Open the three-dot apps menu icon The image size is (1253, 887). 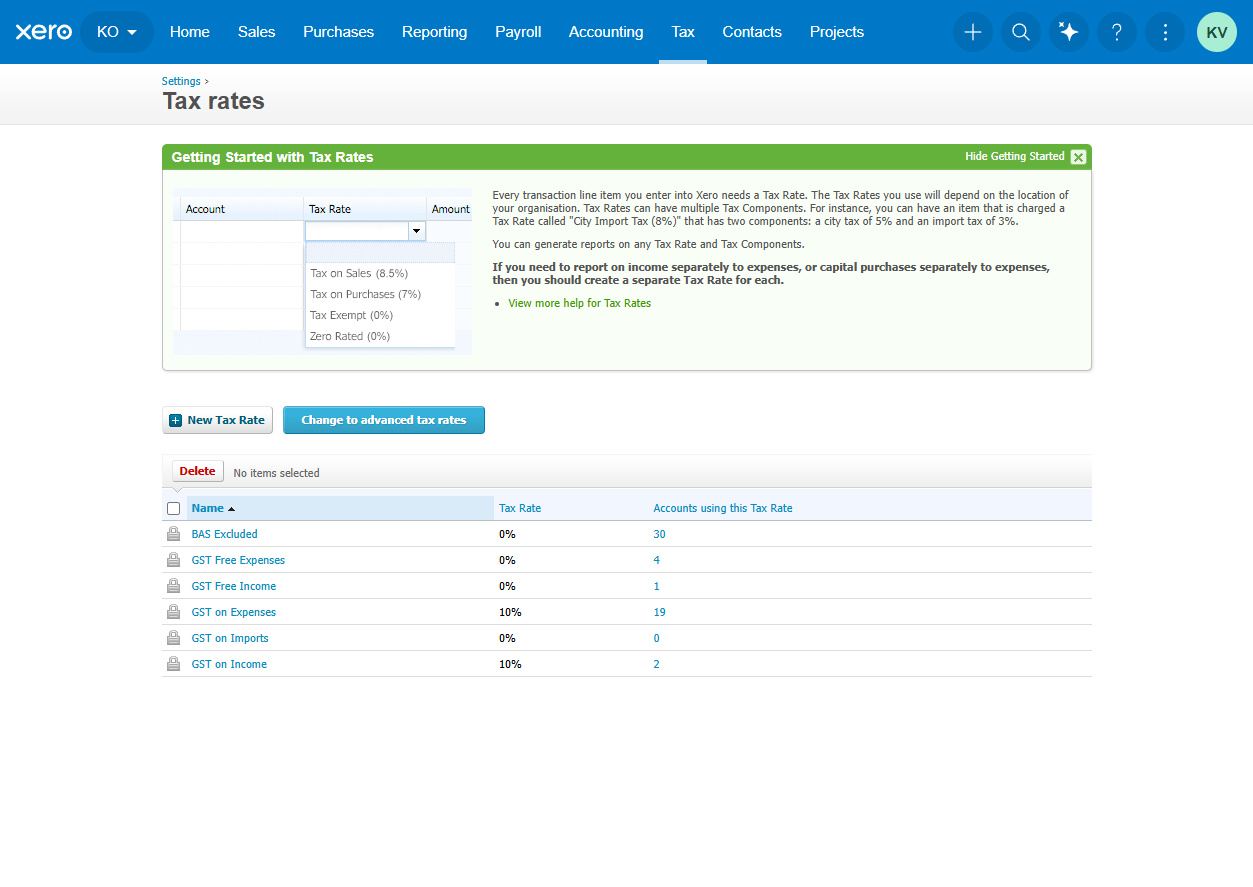pos(1165,32)
